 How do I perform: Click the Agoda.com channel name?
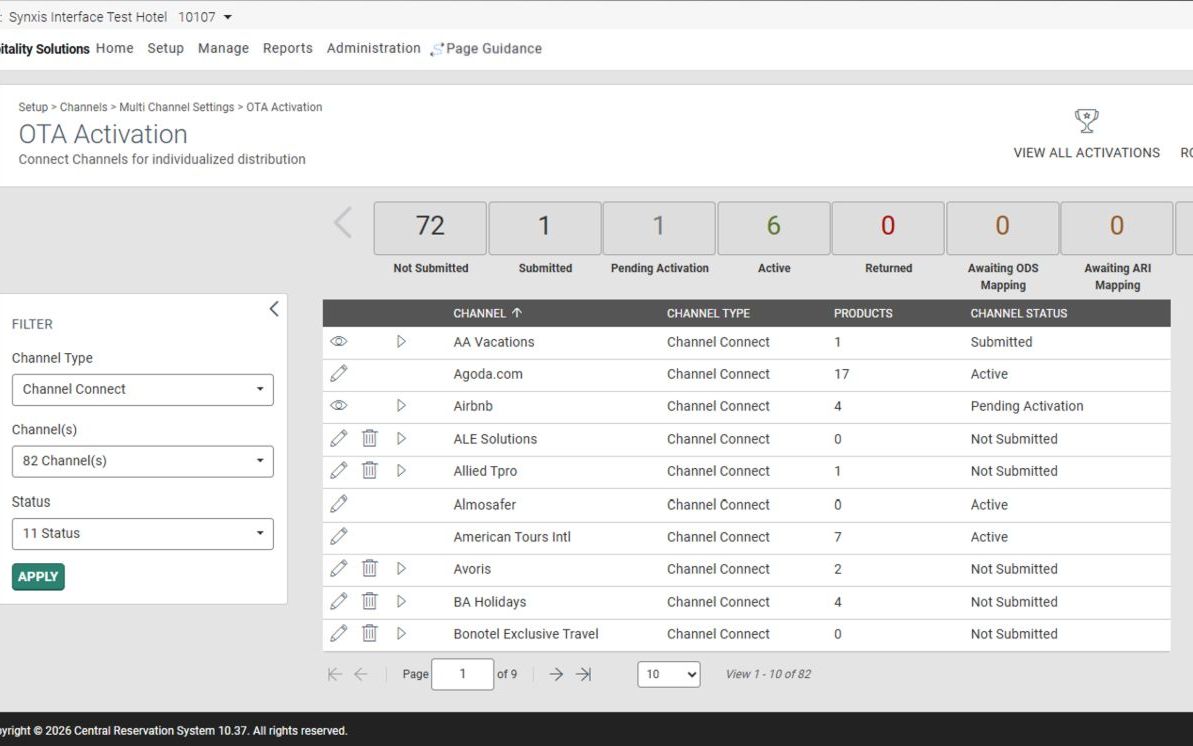488,374
